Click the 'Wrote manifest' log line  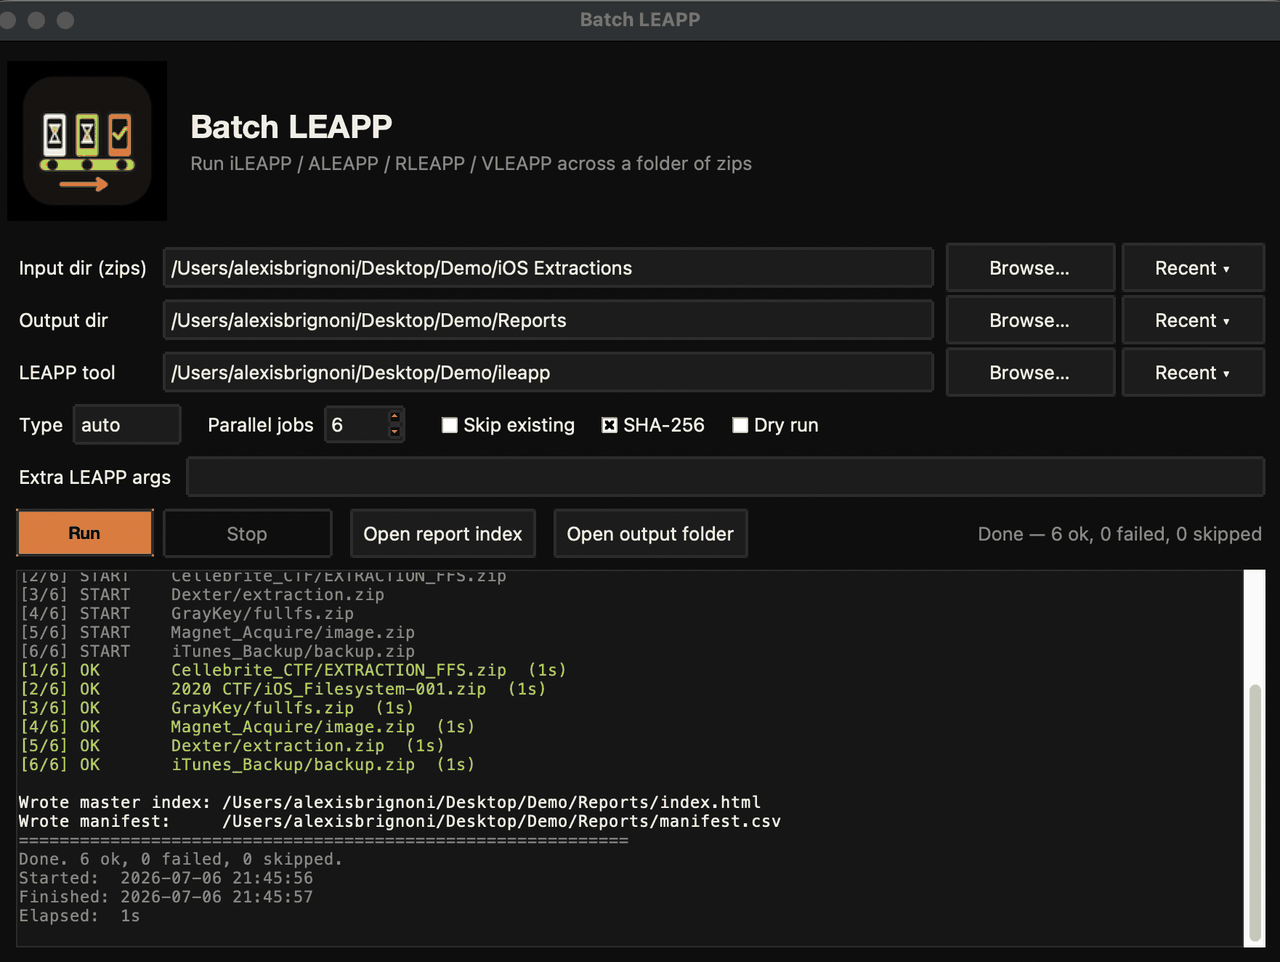pyautogui.click(x=400, y=821)
